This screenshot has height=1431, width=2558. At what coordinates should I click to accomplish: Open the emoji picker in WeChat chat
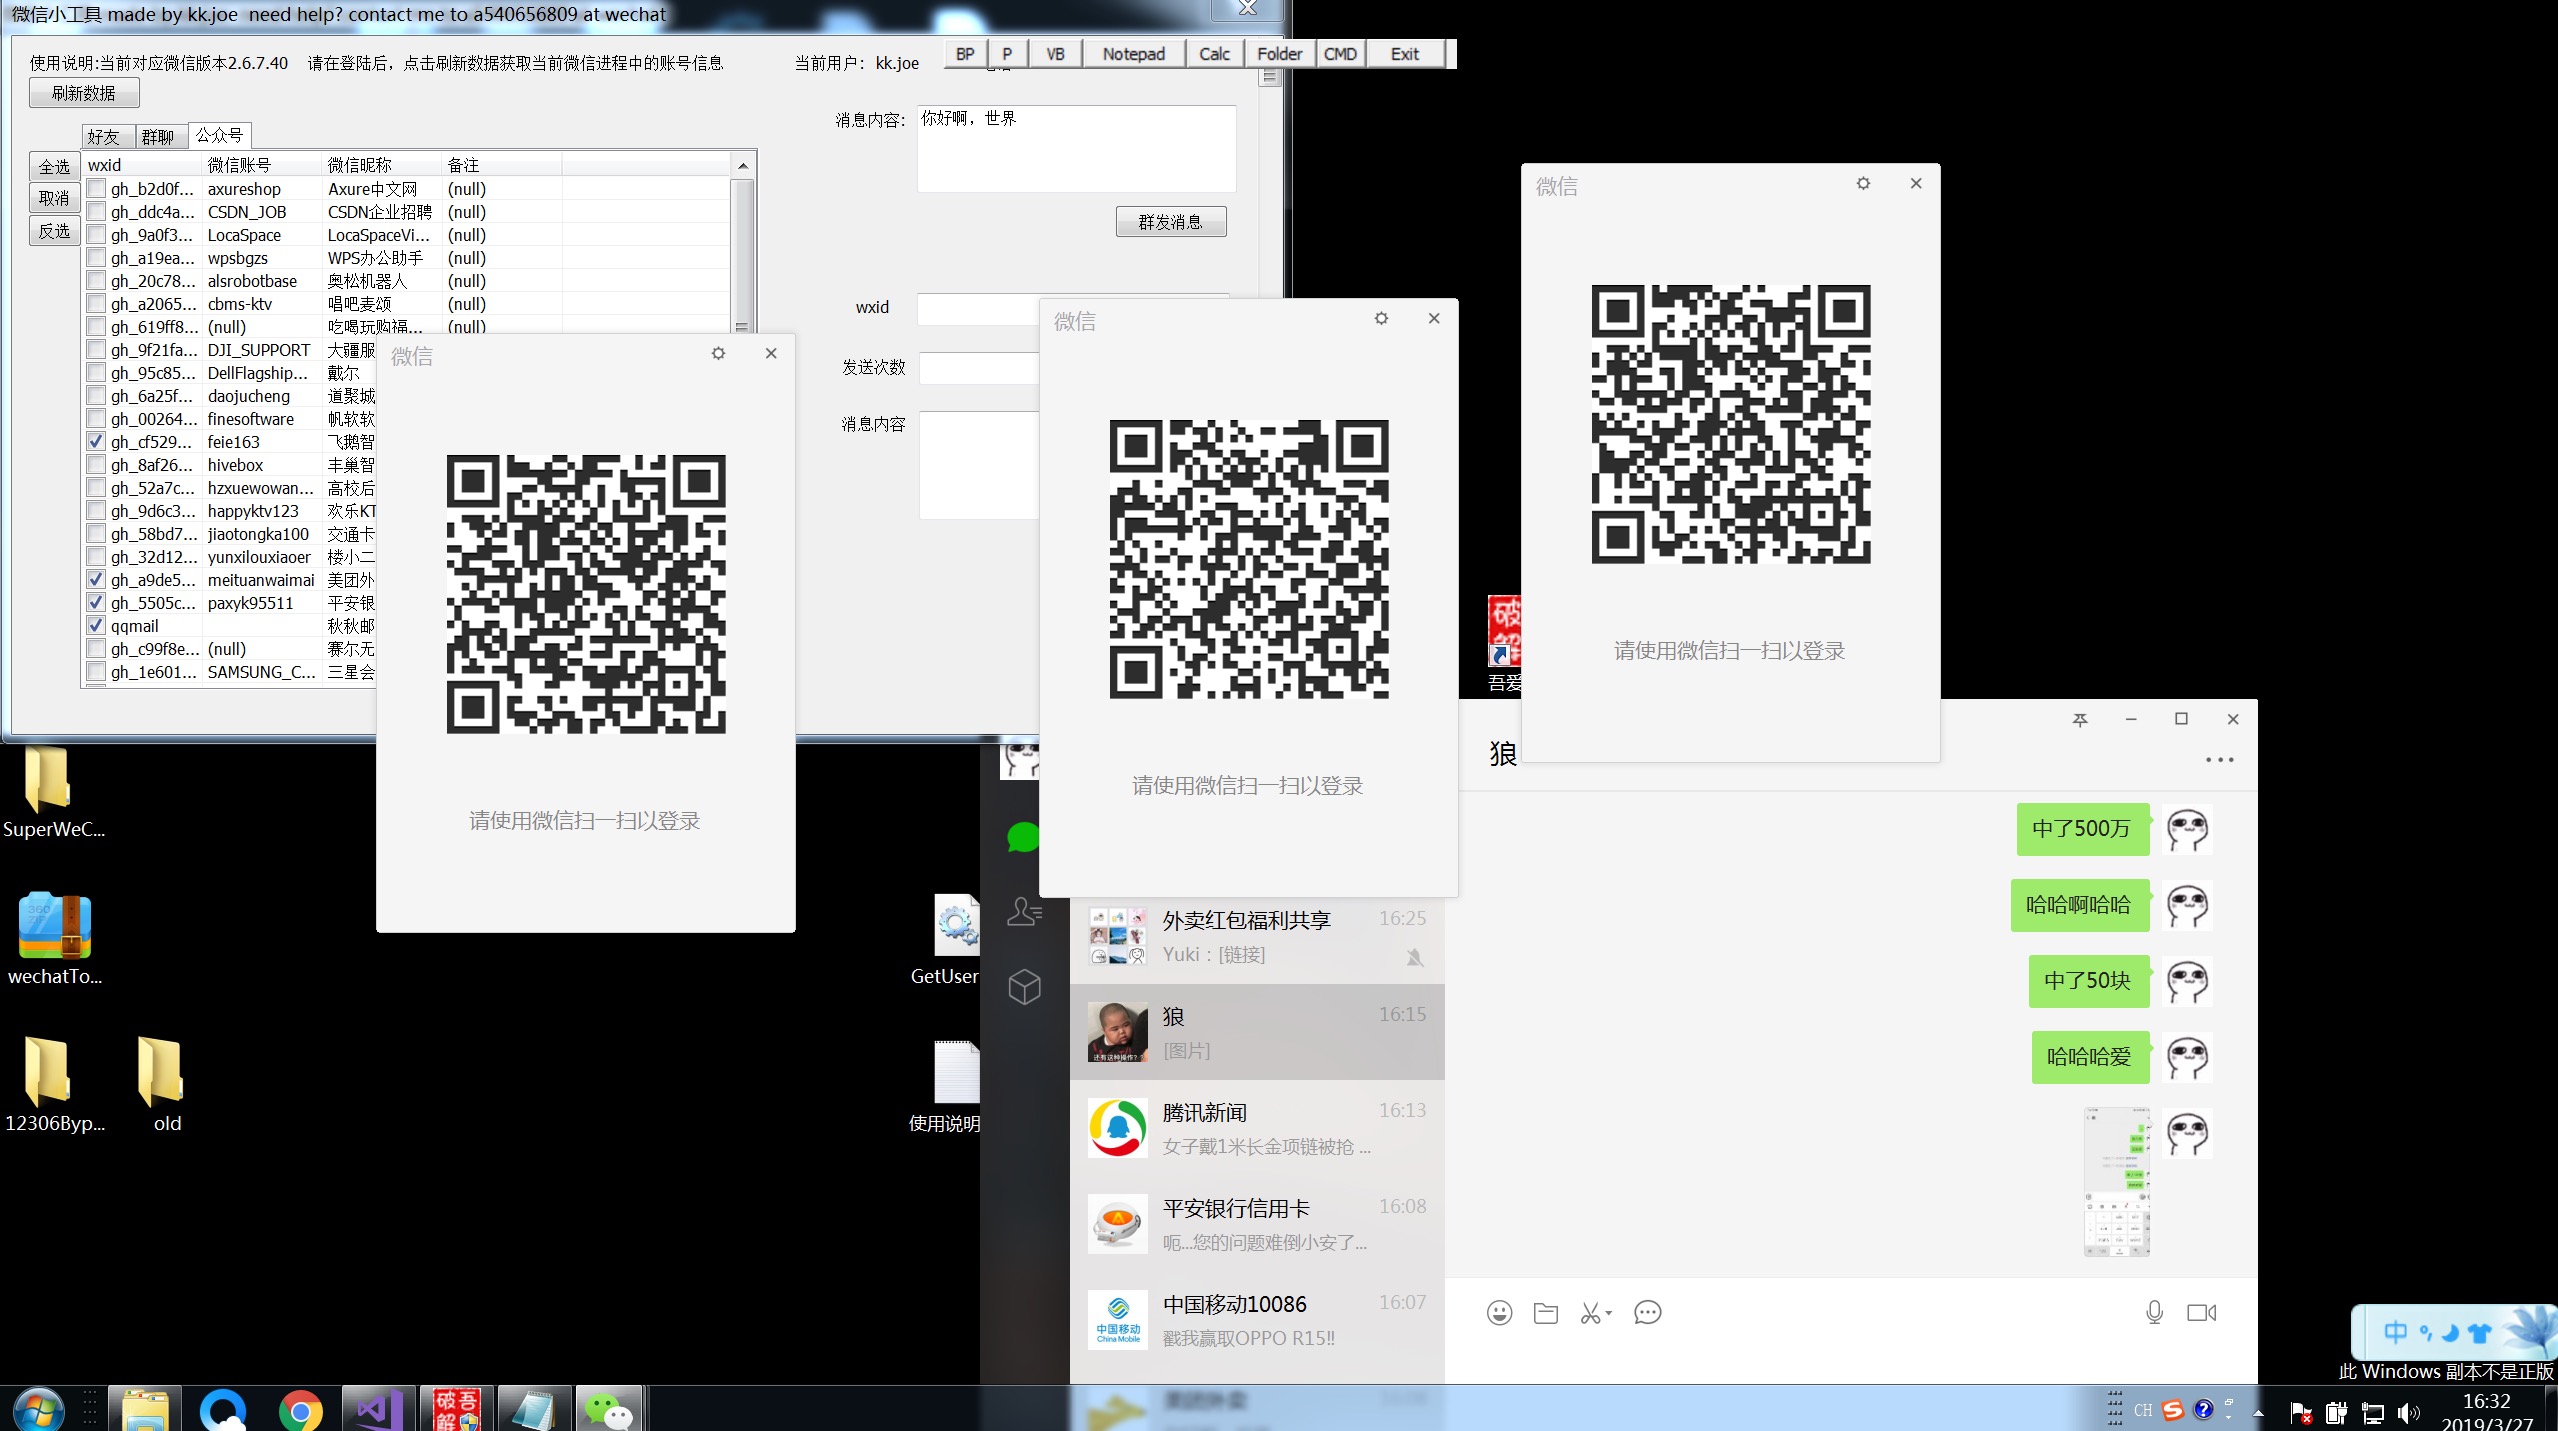[x=1499, y=1313]
